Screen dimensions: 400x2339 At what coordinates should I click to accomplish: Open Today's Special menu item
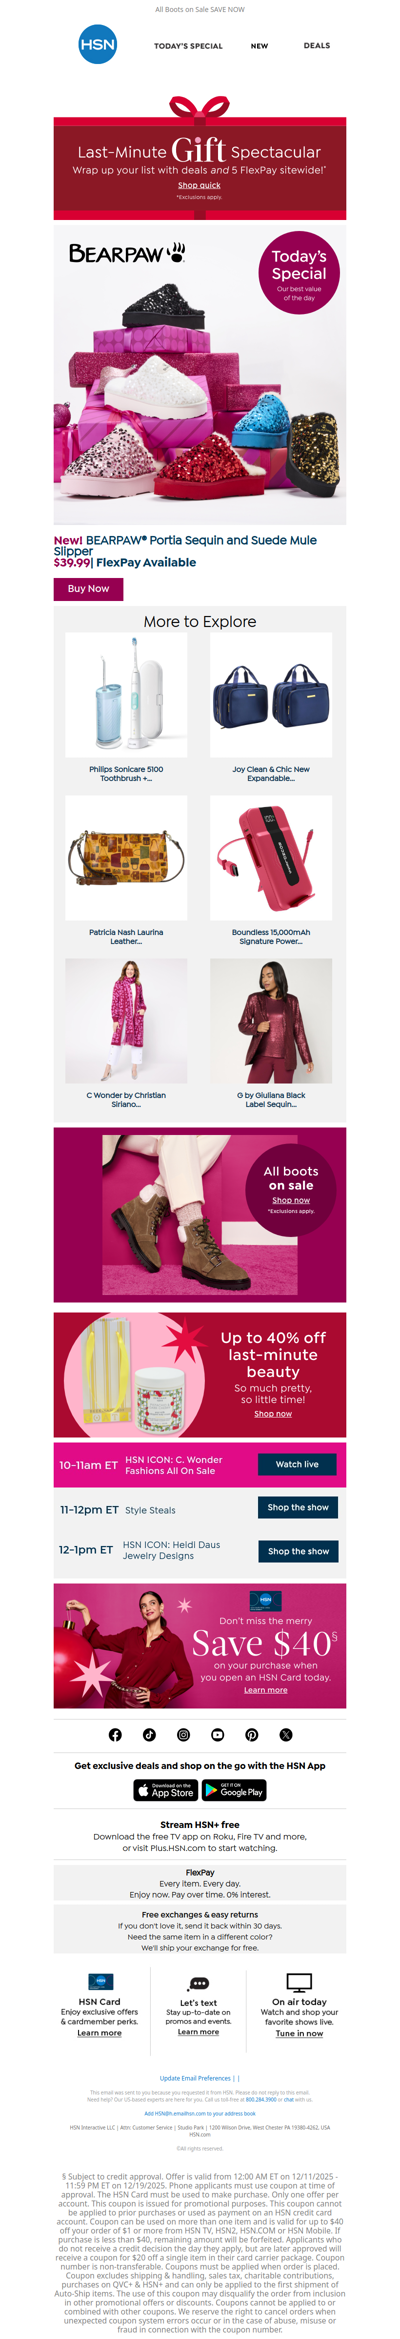click(188, 46)
